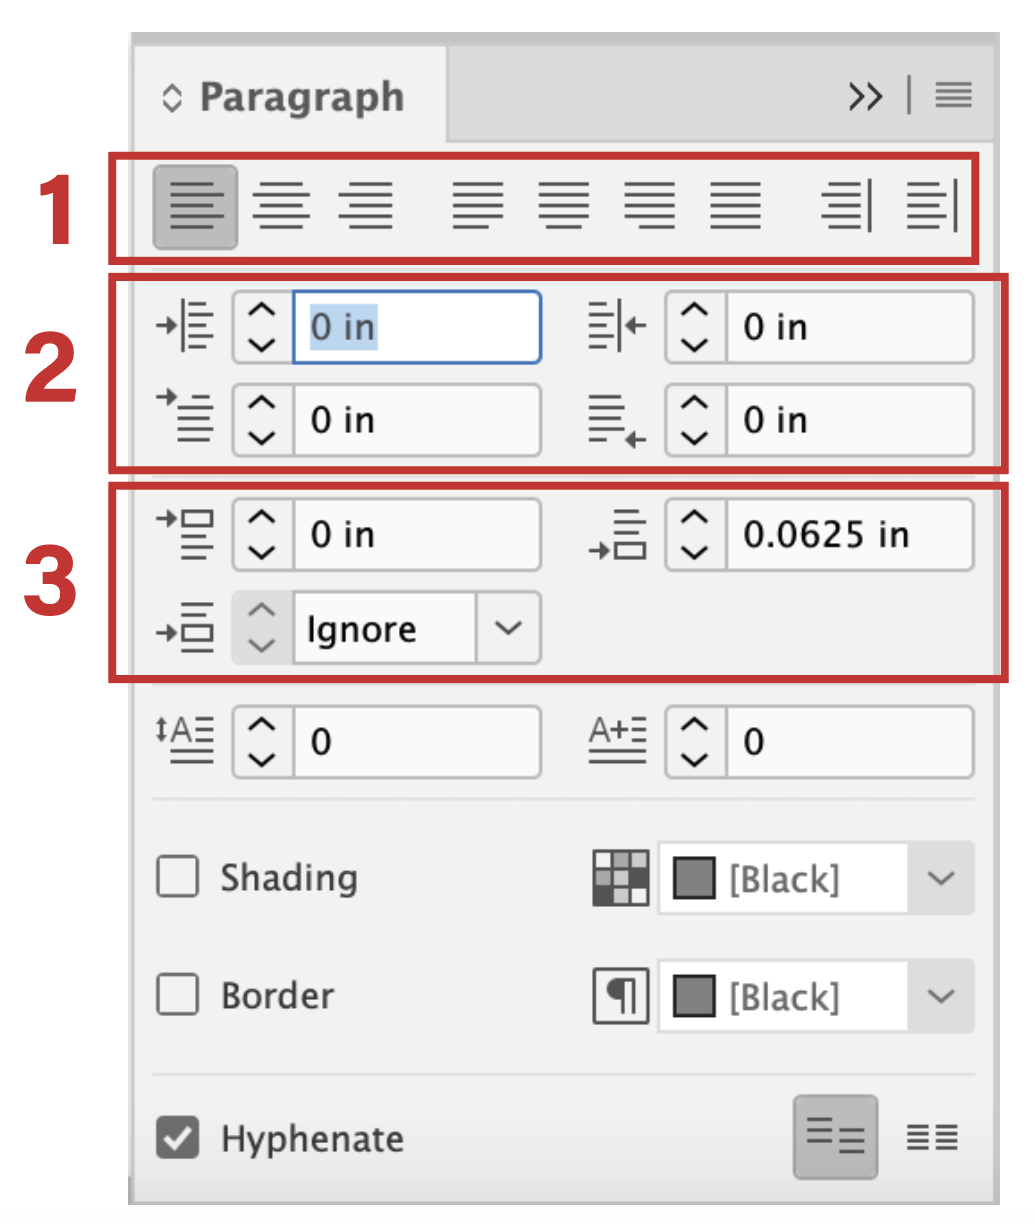Click the paragraph shading color grid icon
Viewport: 1034px width, 1224px height.
click(620, 878)
